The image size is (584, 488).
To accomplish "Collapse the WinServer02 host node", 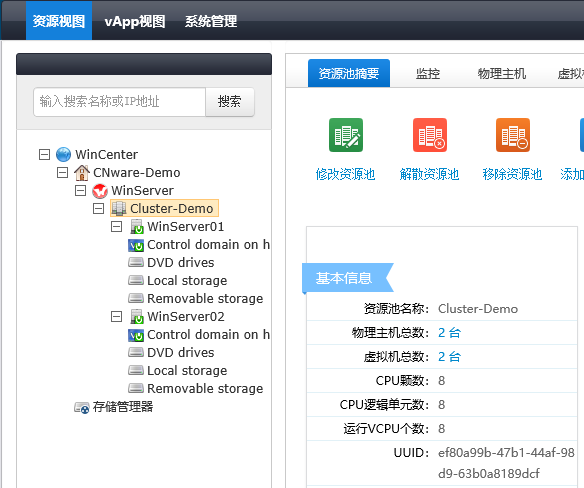I will point(116,317).
